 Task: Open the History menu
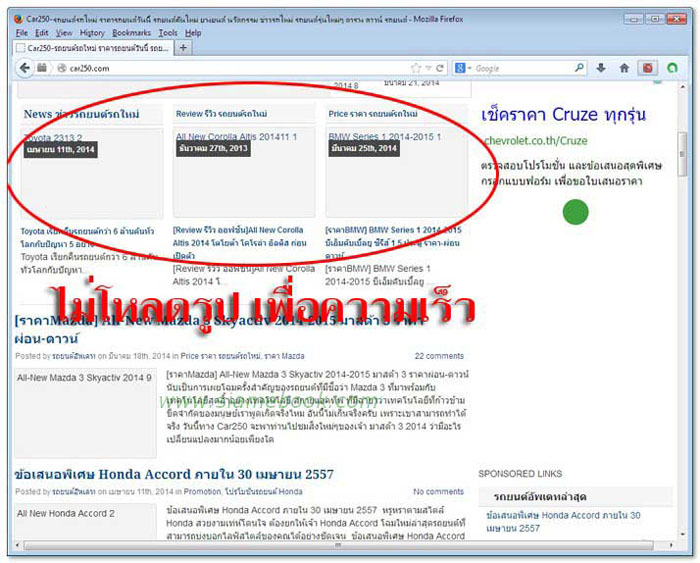92,33
